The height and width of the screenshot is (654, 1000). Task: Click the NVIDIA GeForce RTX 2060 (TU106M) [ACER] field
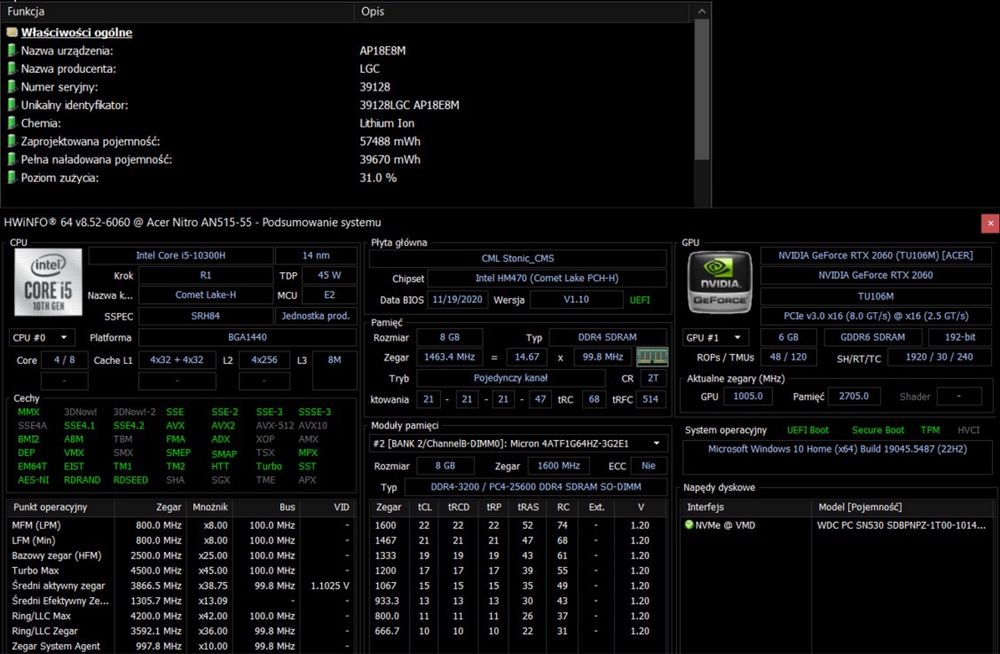coord(876,256)
